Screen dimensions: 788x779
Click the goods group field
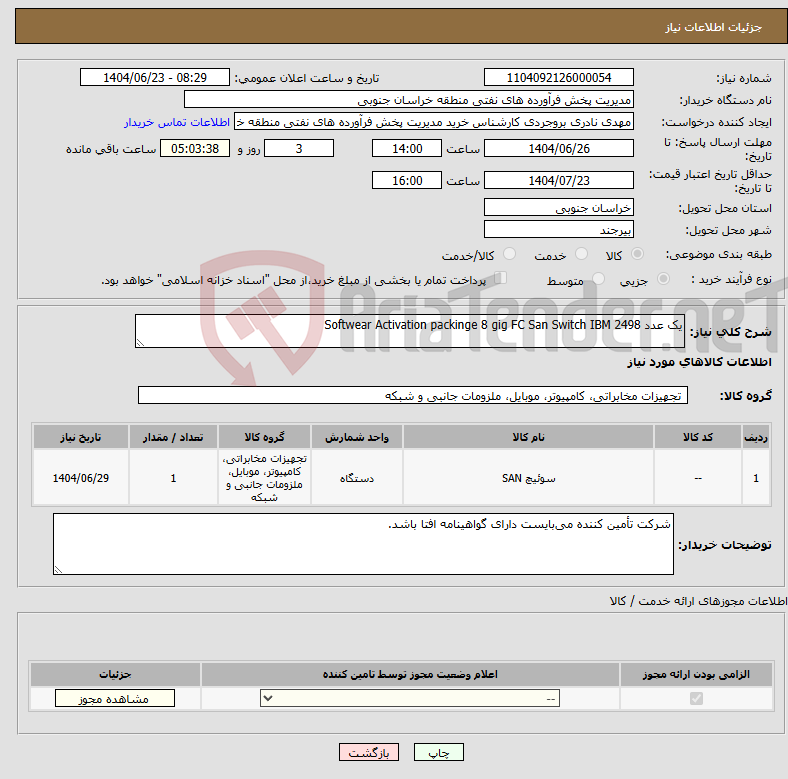[x=413, y=396]
